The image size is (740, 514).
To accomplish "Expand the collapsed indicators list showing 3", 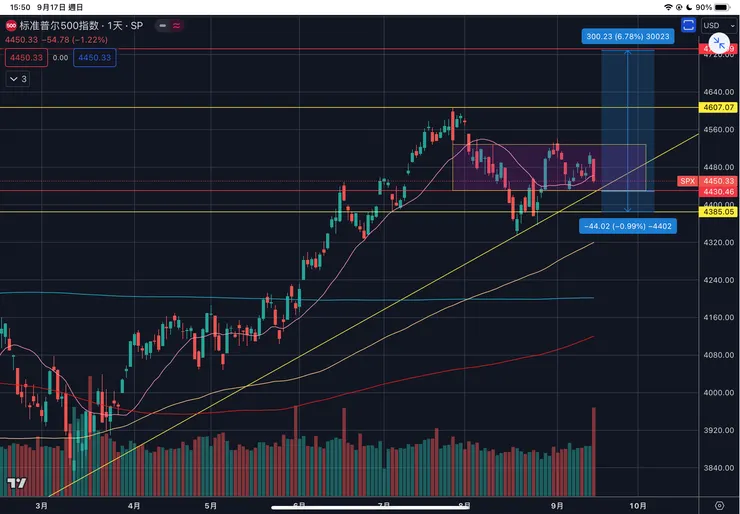I will [19, 77].
